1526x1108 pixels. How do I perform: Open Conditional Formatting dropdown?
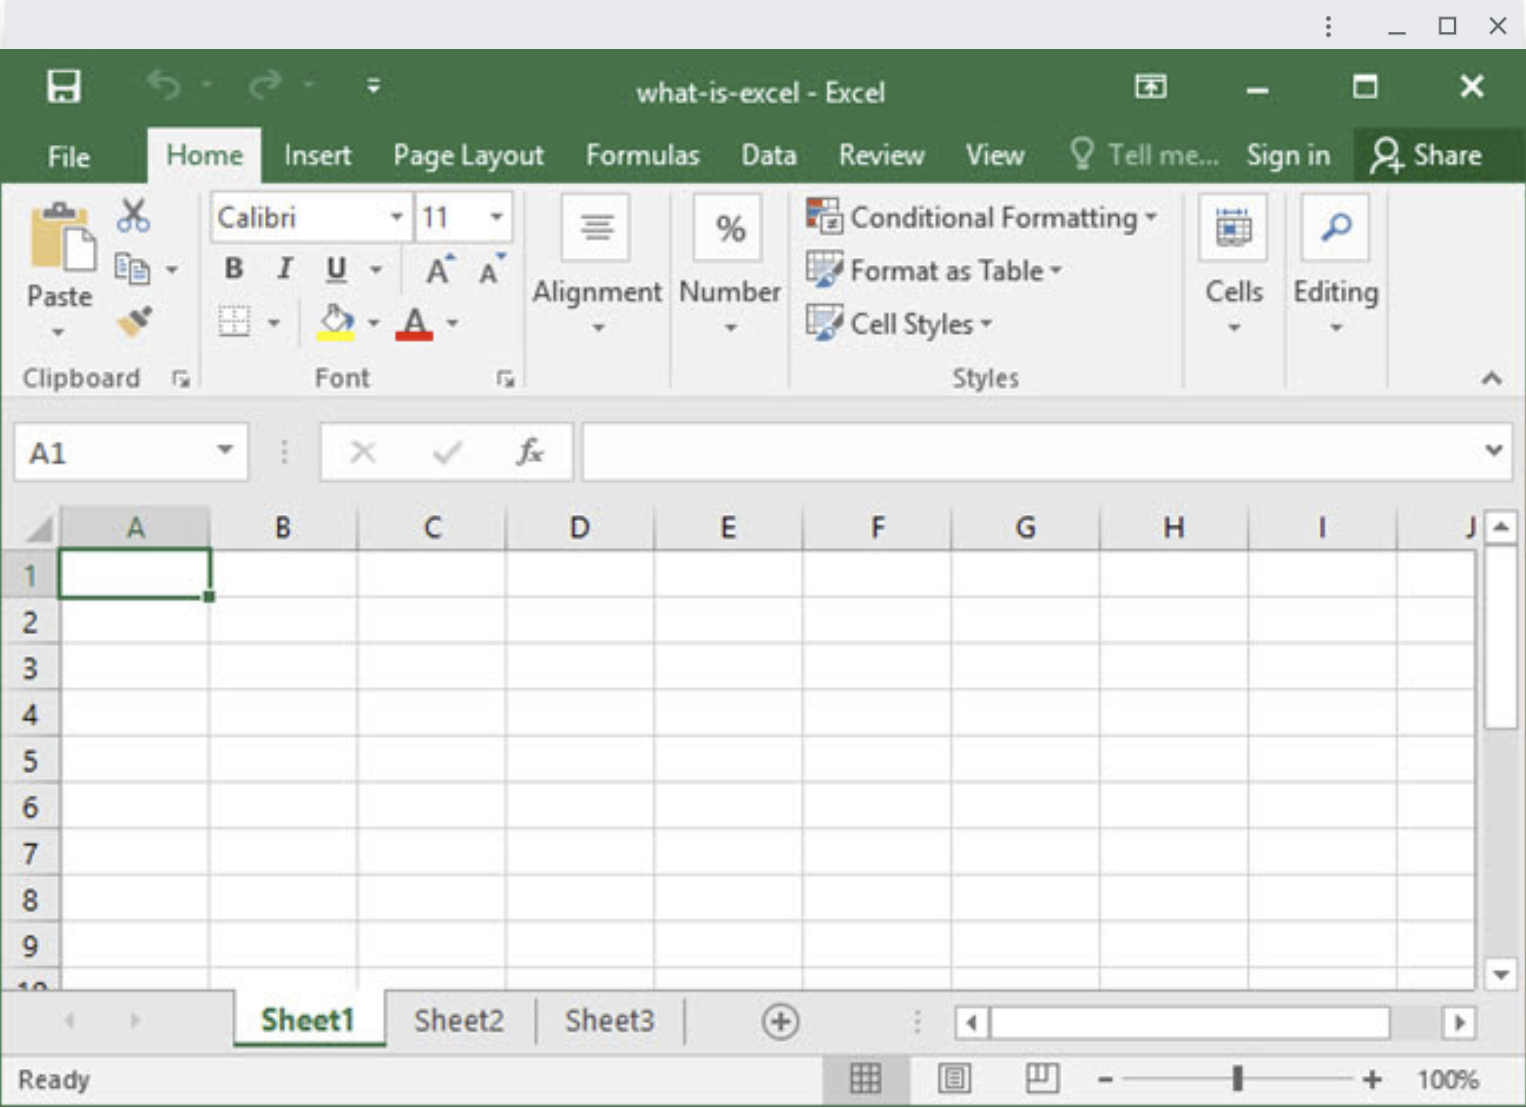click(x=982, y=217)
